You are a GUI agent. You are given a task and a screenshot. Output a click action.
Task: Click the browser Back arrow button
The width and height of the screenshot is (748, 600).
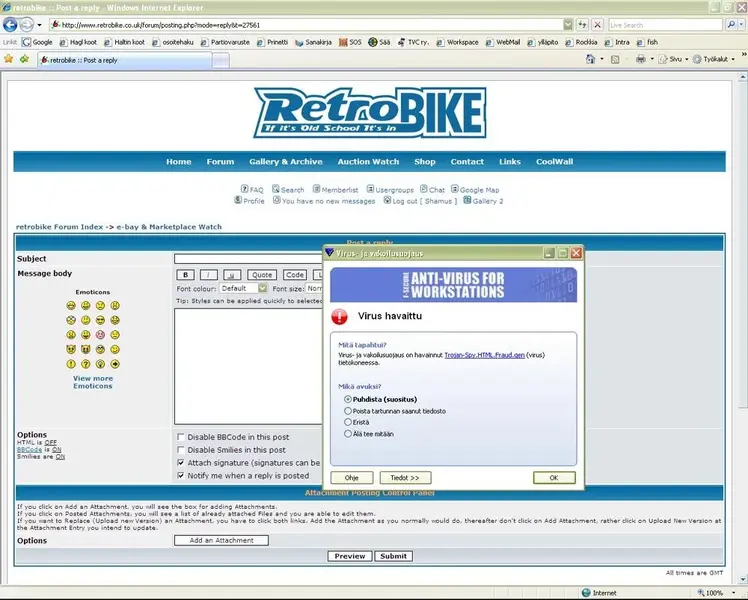pyautogui.click(x=10, y=24)
